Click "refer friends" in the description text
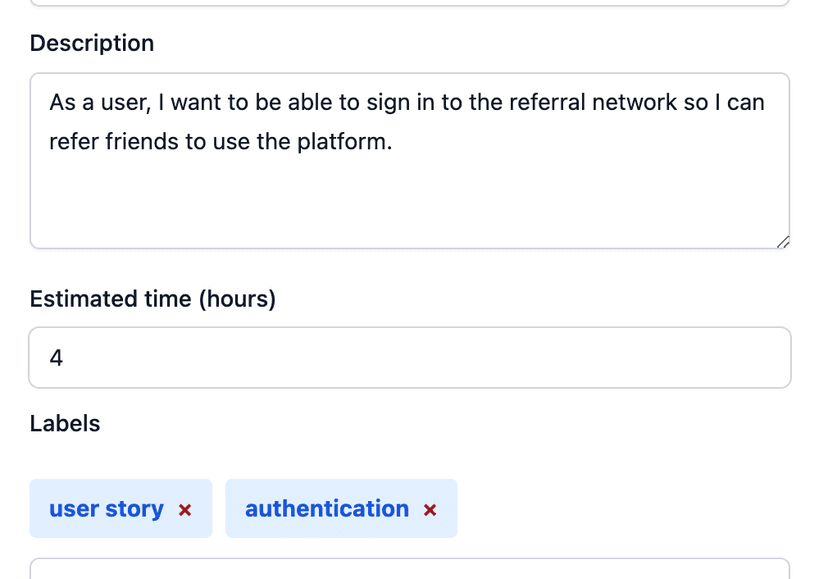This screenshot has width=828, height=579. tap(111, 142)
